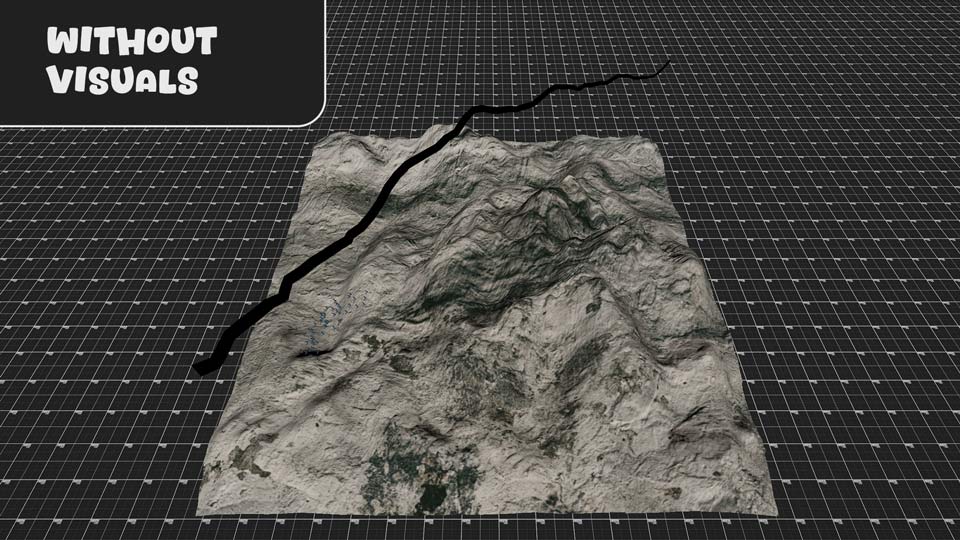
Task: Click the black path's thin upper-right tip
Action: (x=665, y=65)
